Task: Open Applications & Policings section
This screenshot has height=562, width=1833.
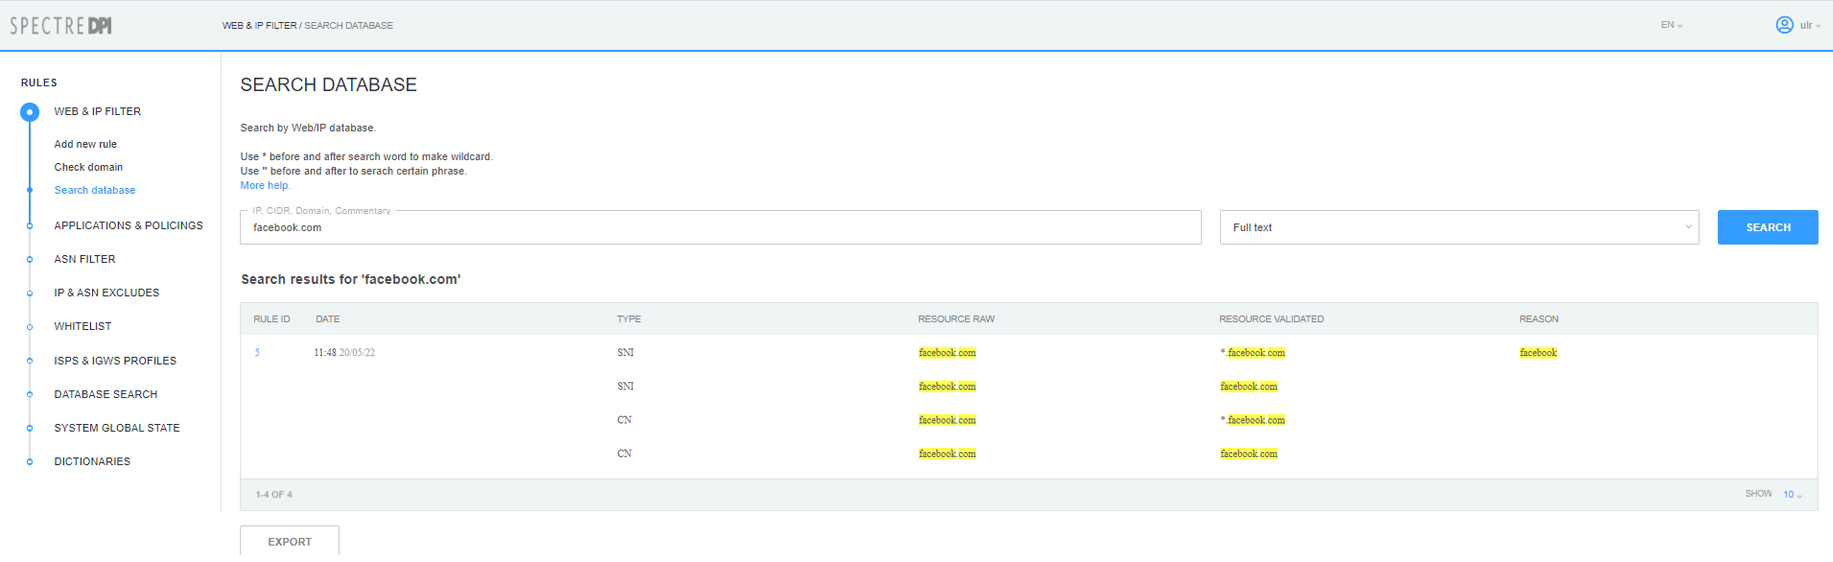Action: 128,226
